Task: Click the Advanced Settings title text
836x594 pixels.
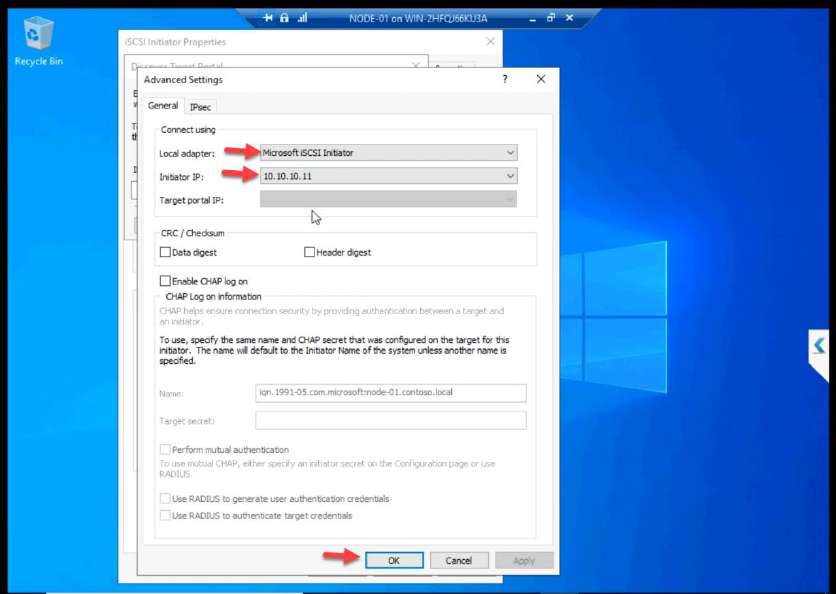Action: click(183, 79)
